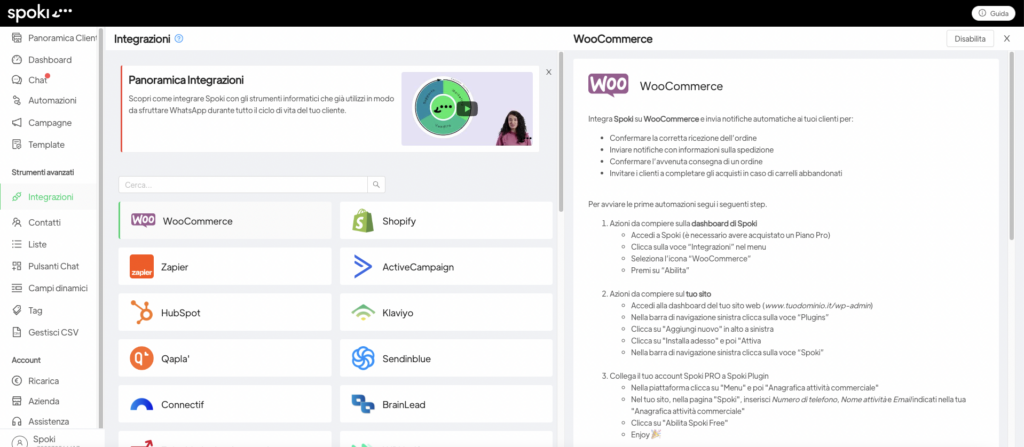
Task: Select the Zapier integration card
Action: [225, 267]
